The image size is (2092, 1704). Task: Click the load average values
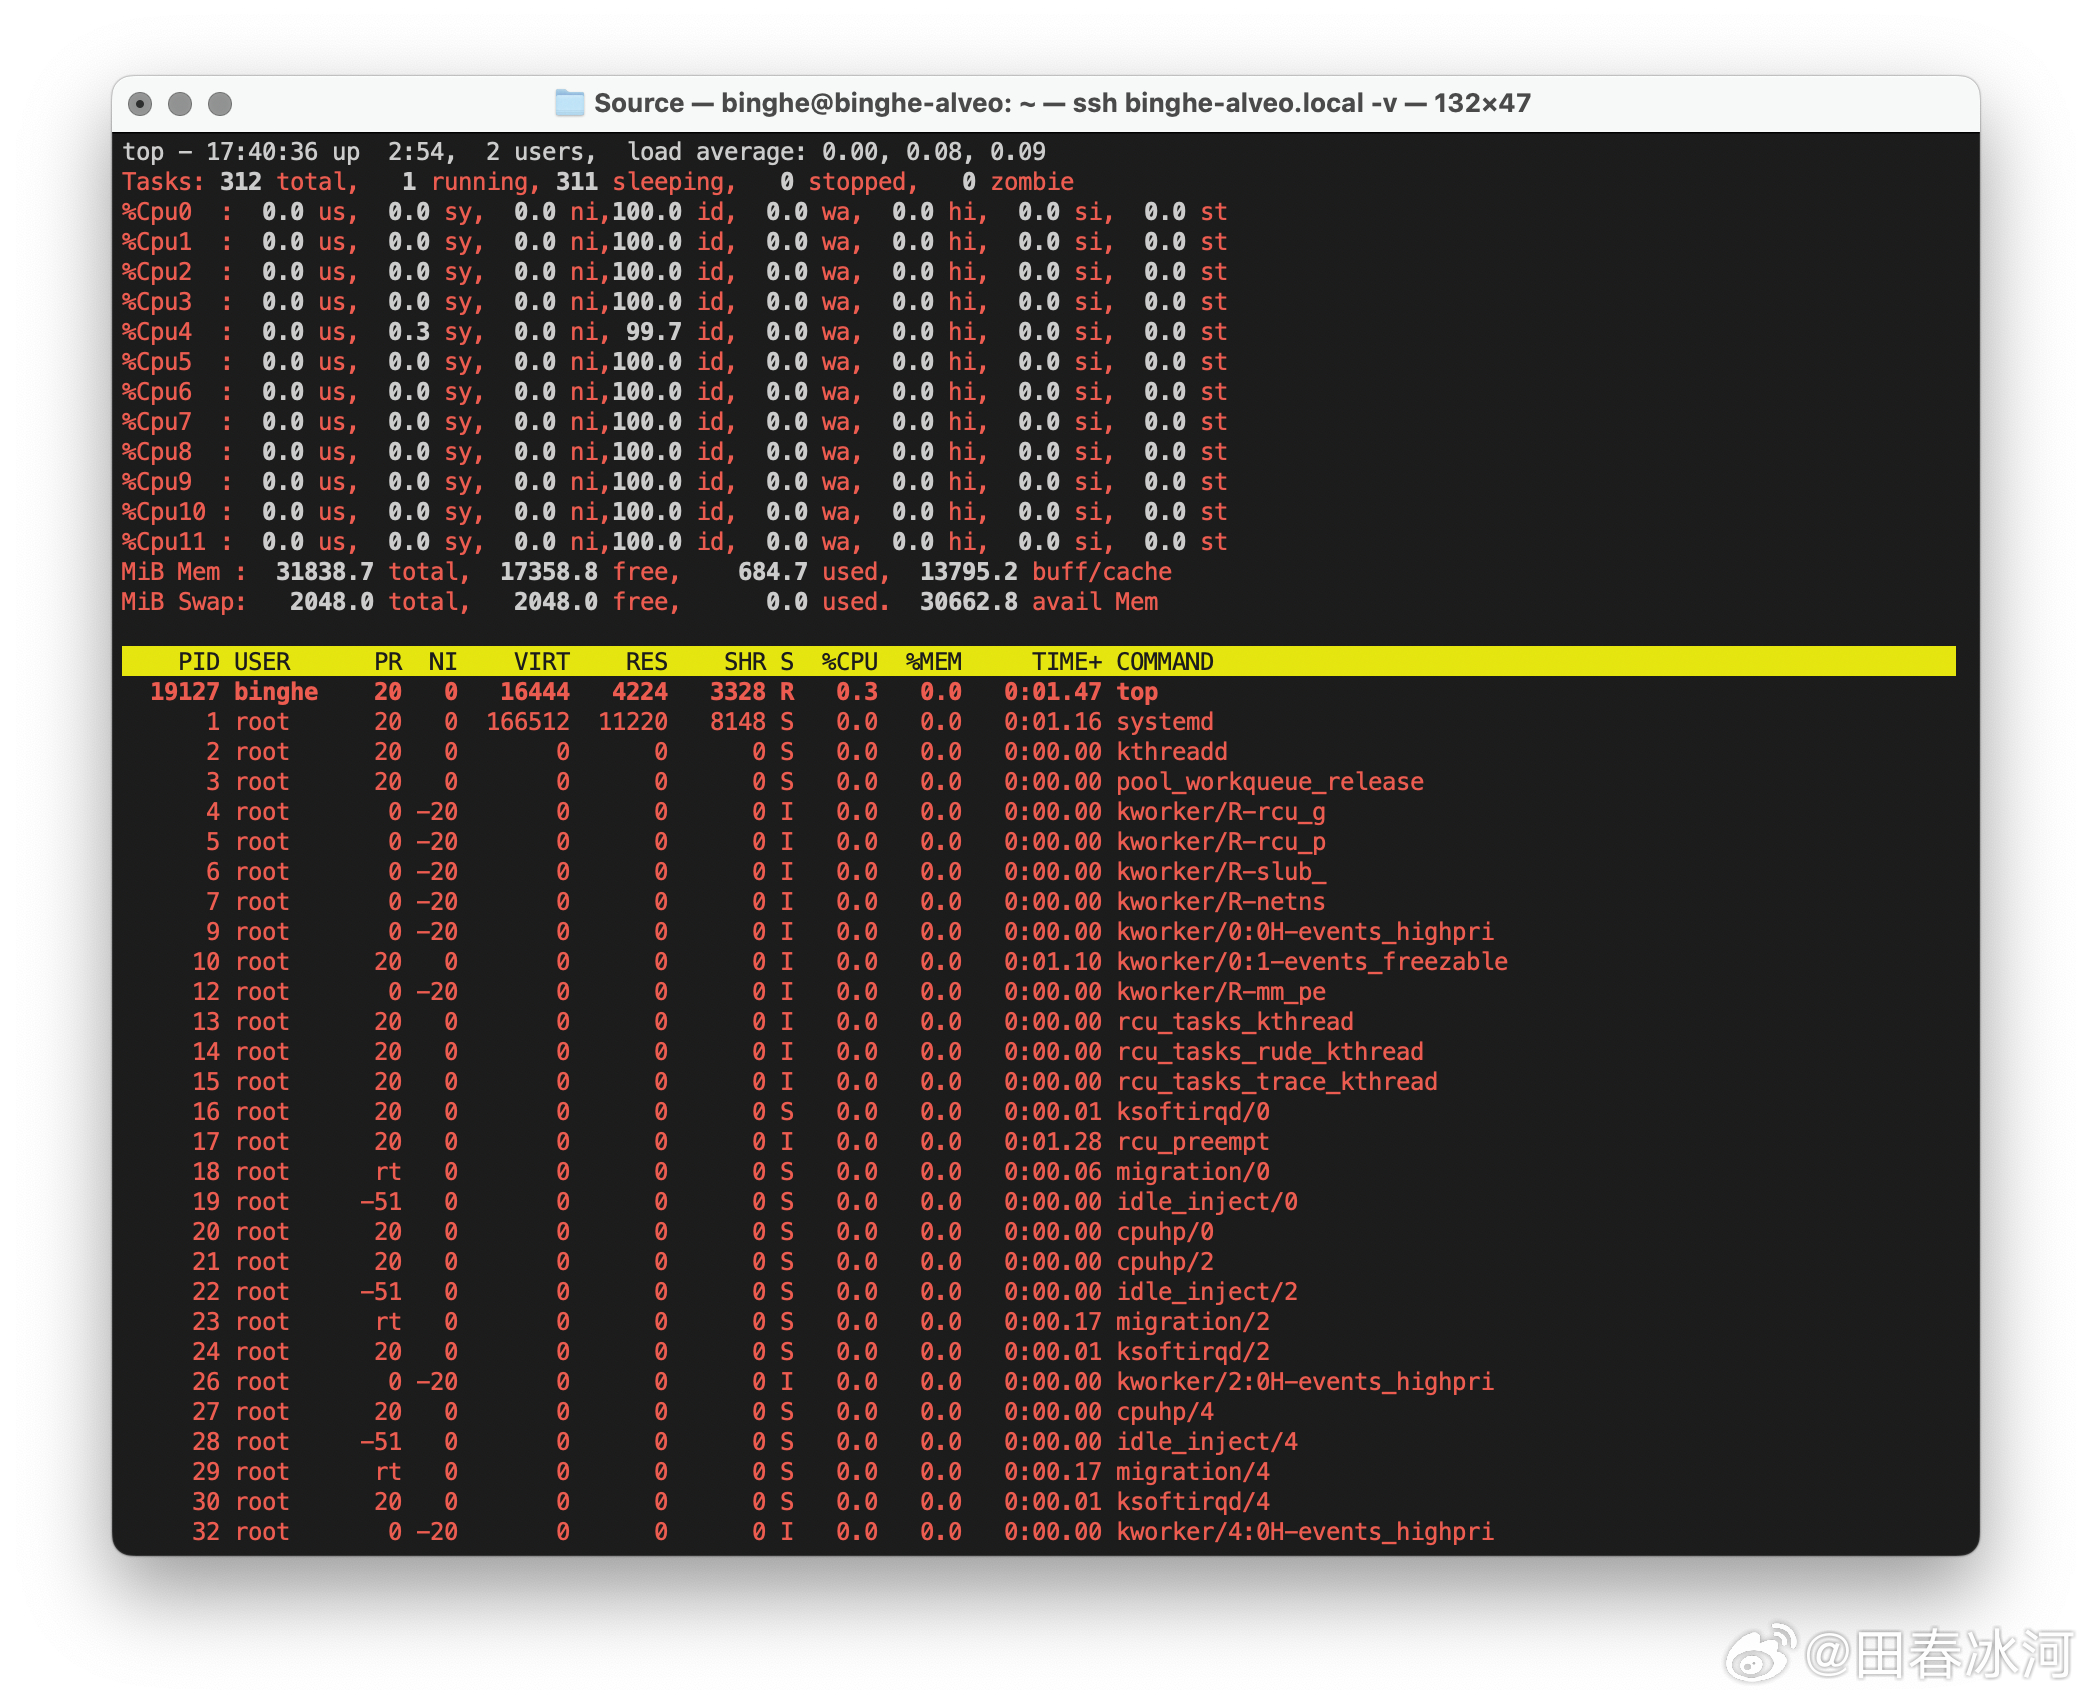(x=933, y=152)
